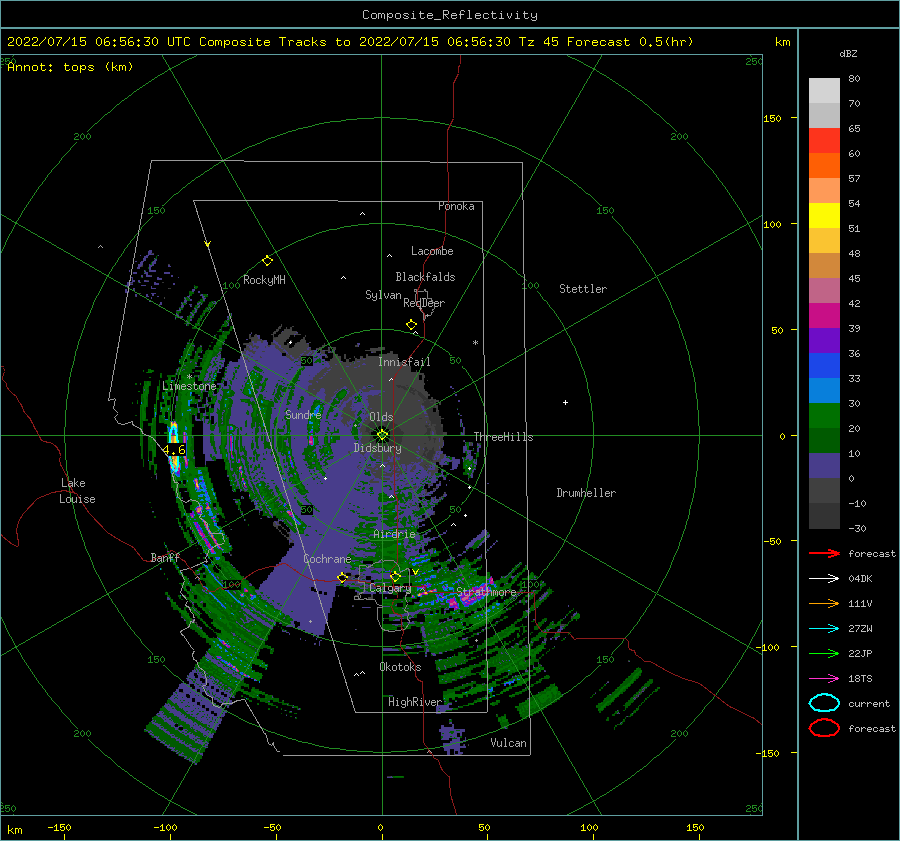This screenshot has height=841, width=900.
Task: Click the Lacombe city label
Action: click(x=432, y=251)
